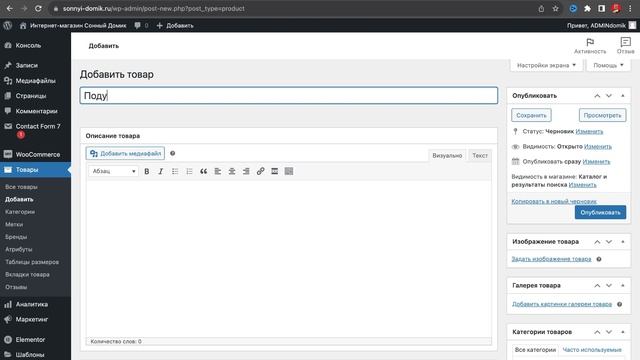
Task: Click the product title input field
Action: coord(289,96)
